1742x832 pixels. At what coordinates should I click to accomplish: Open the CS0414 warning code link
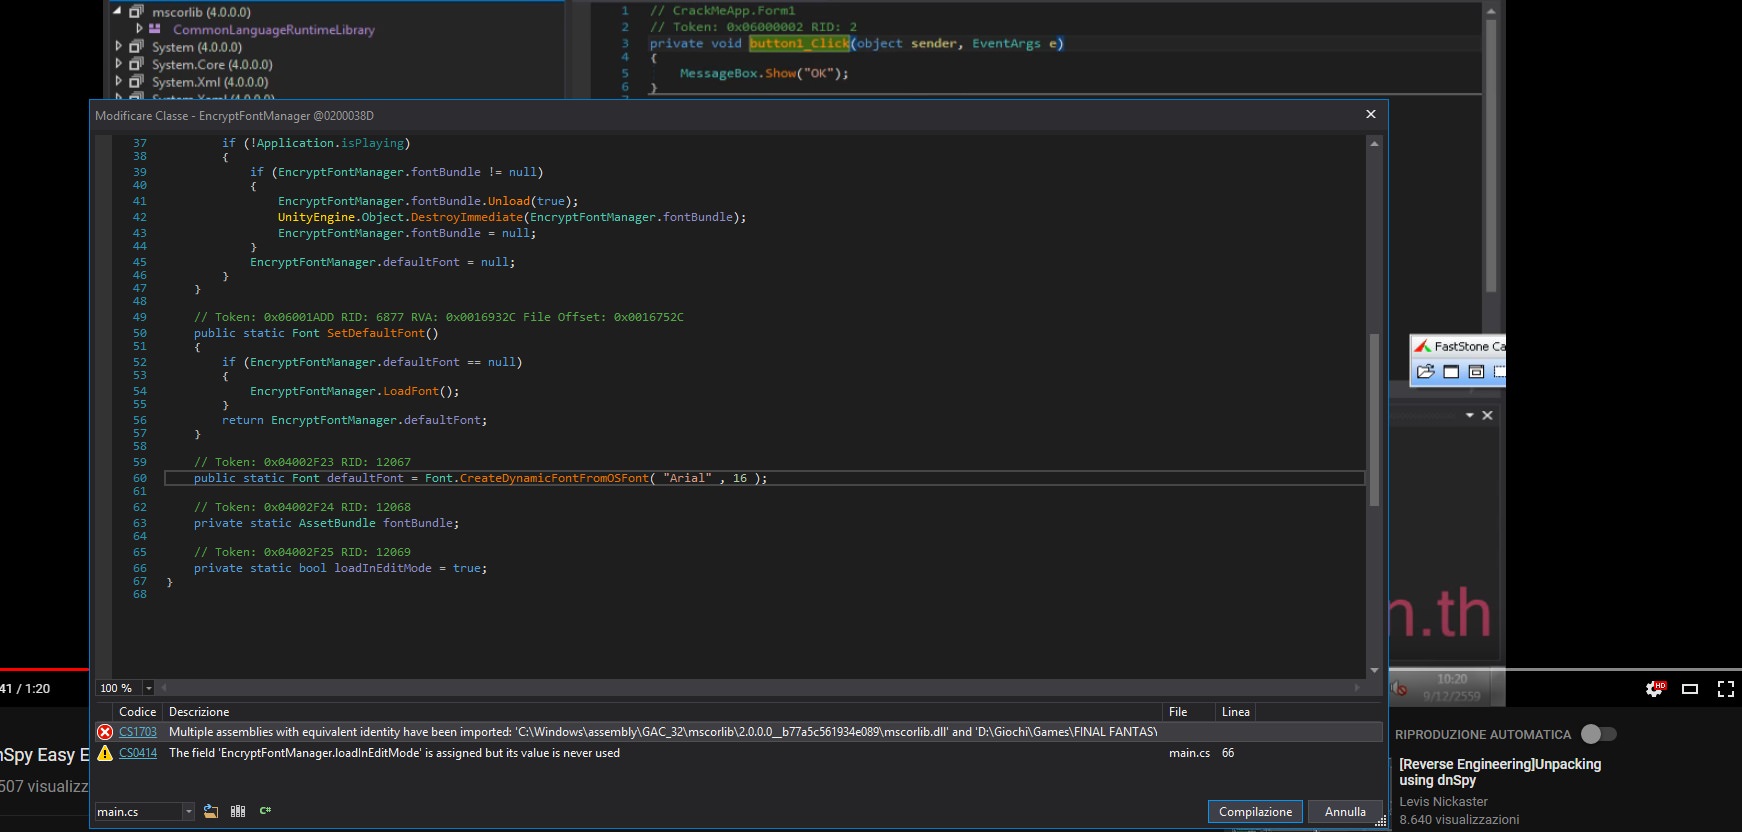138,753
